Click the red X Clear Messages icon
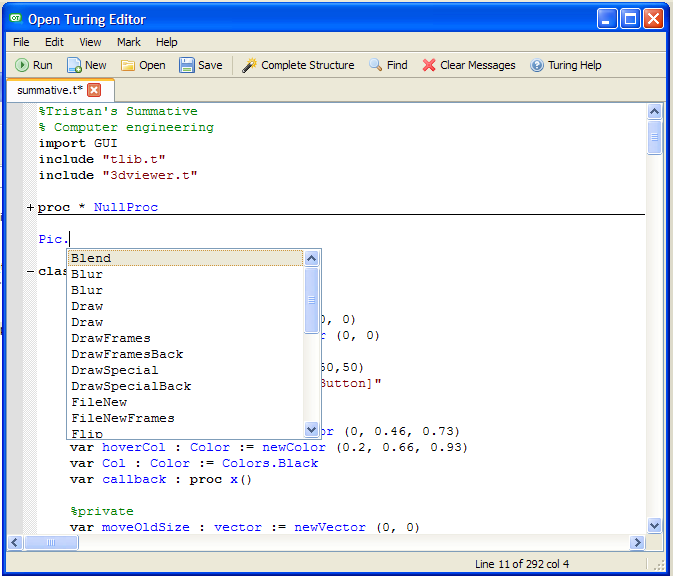This screenshot has width=673, height=576. point(429,65)
